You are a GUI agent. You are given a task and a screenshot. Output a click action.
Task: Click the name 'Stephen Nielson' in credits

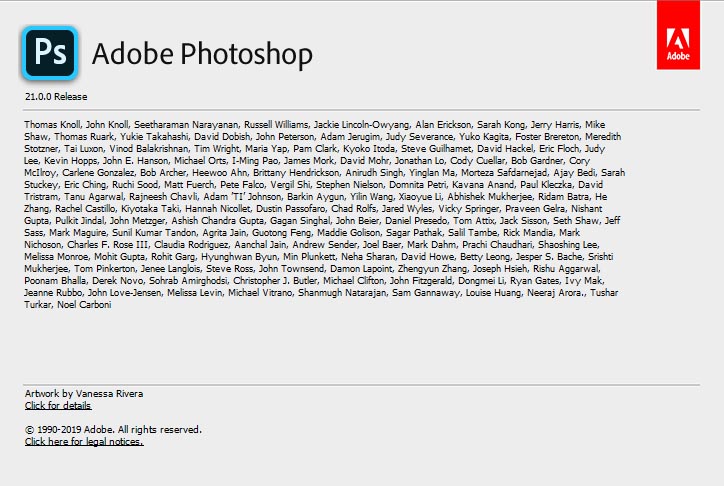coord(349,185)
